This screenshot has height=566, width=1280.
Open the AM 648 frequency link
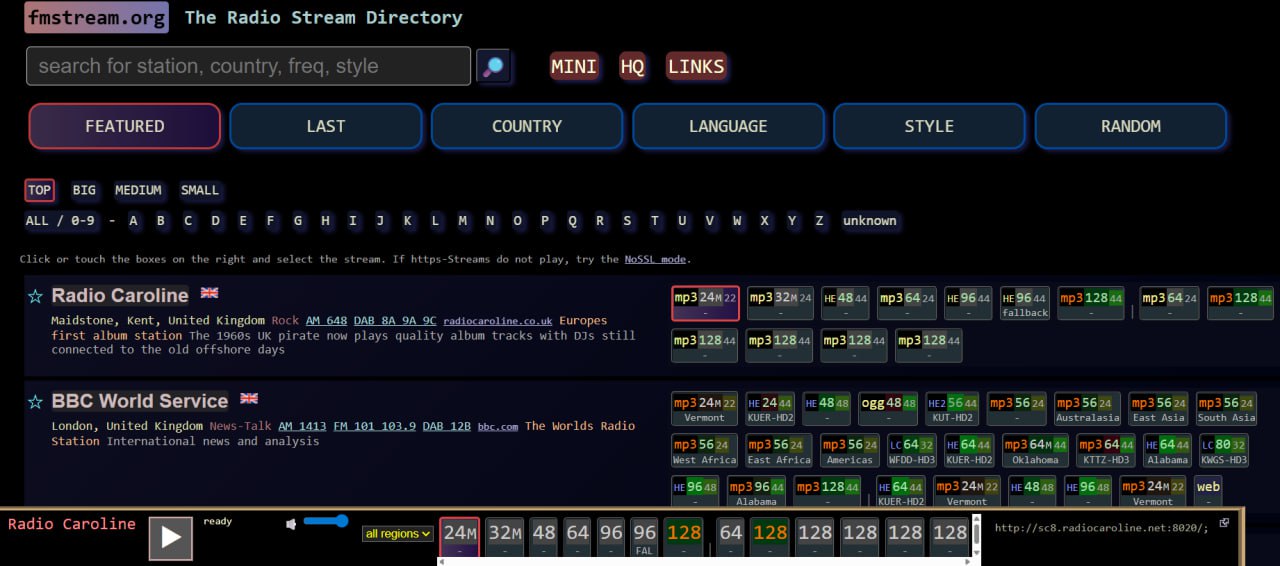pyautogui.click(x=327, y=321)
